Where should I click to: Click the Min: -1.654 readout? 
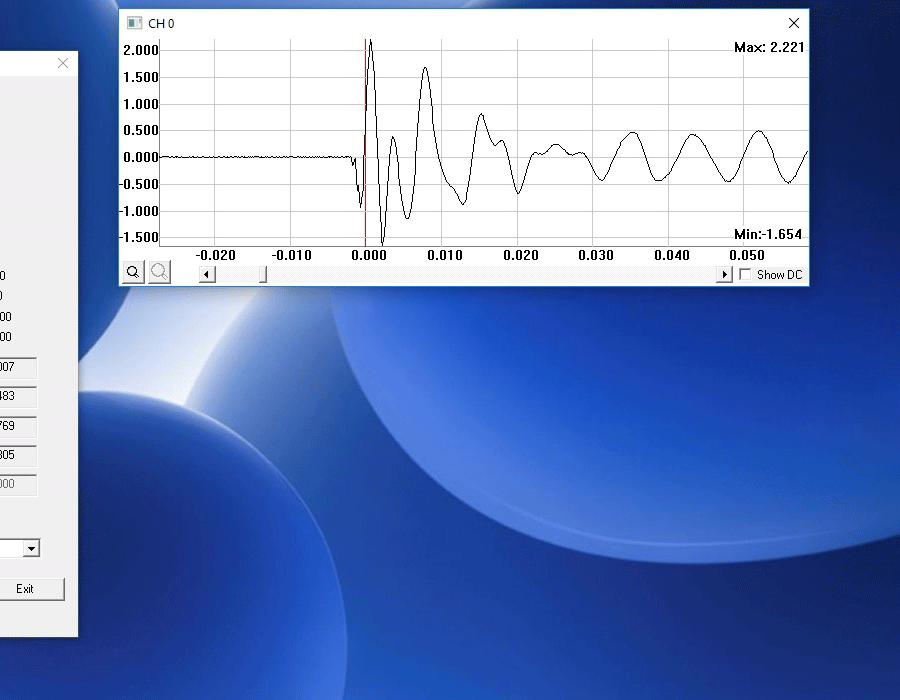tap(768, 234)
